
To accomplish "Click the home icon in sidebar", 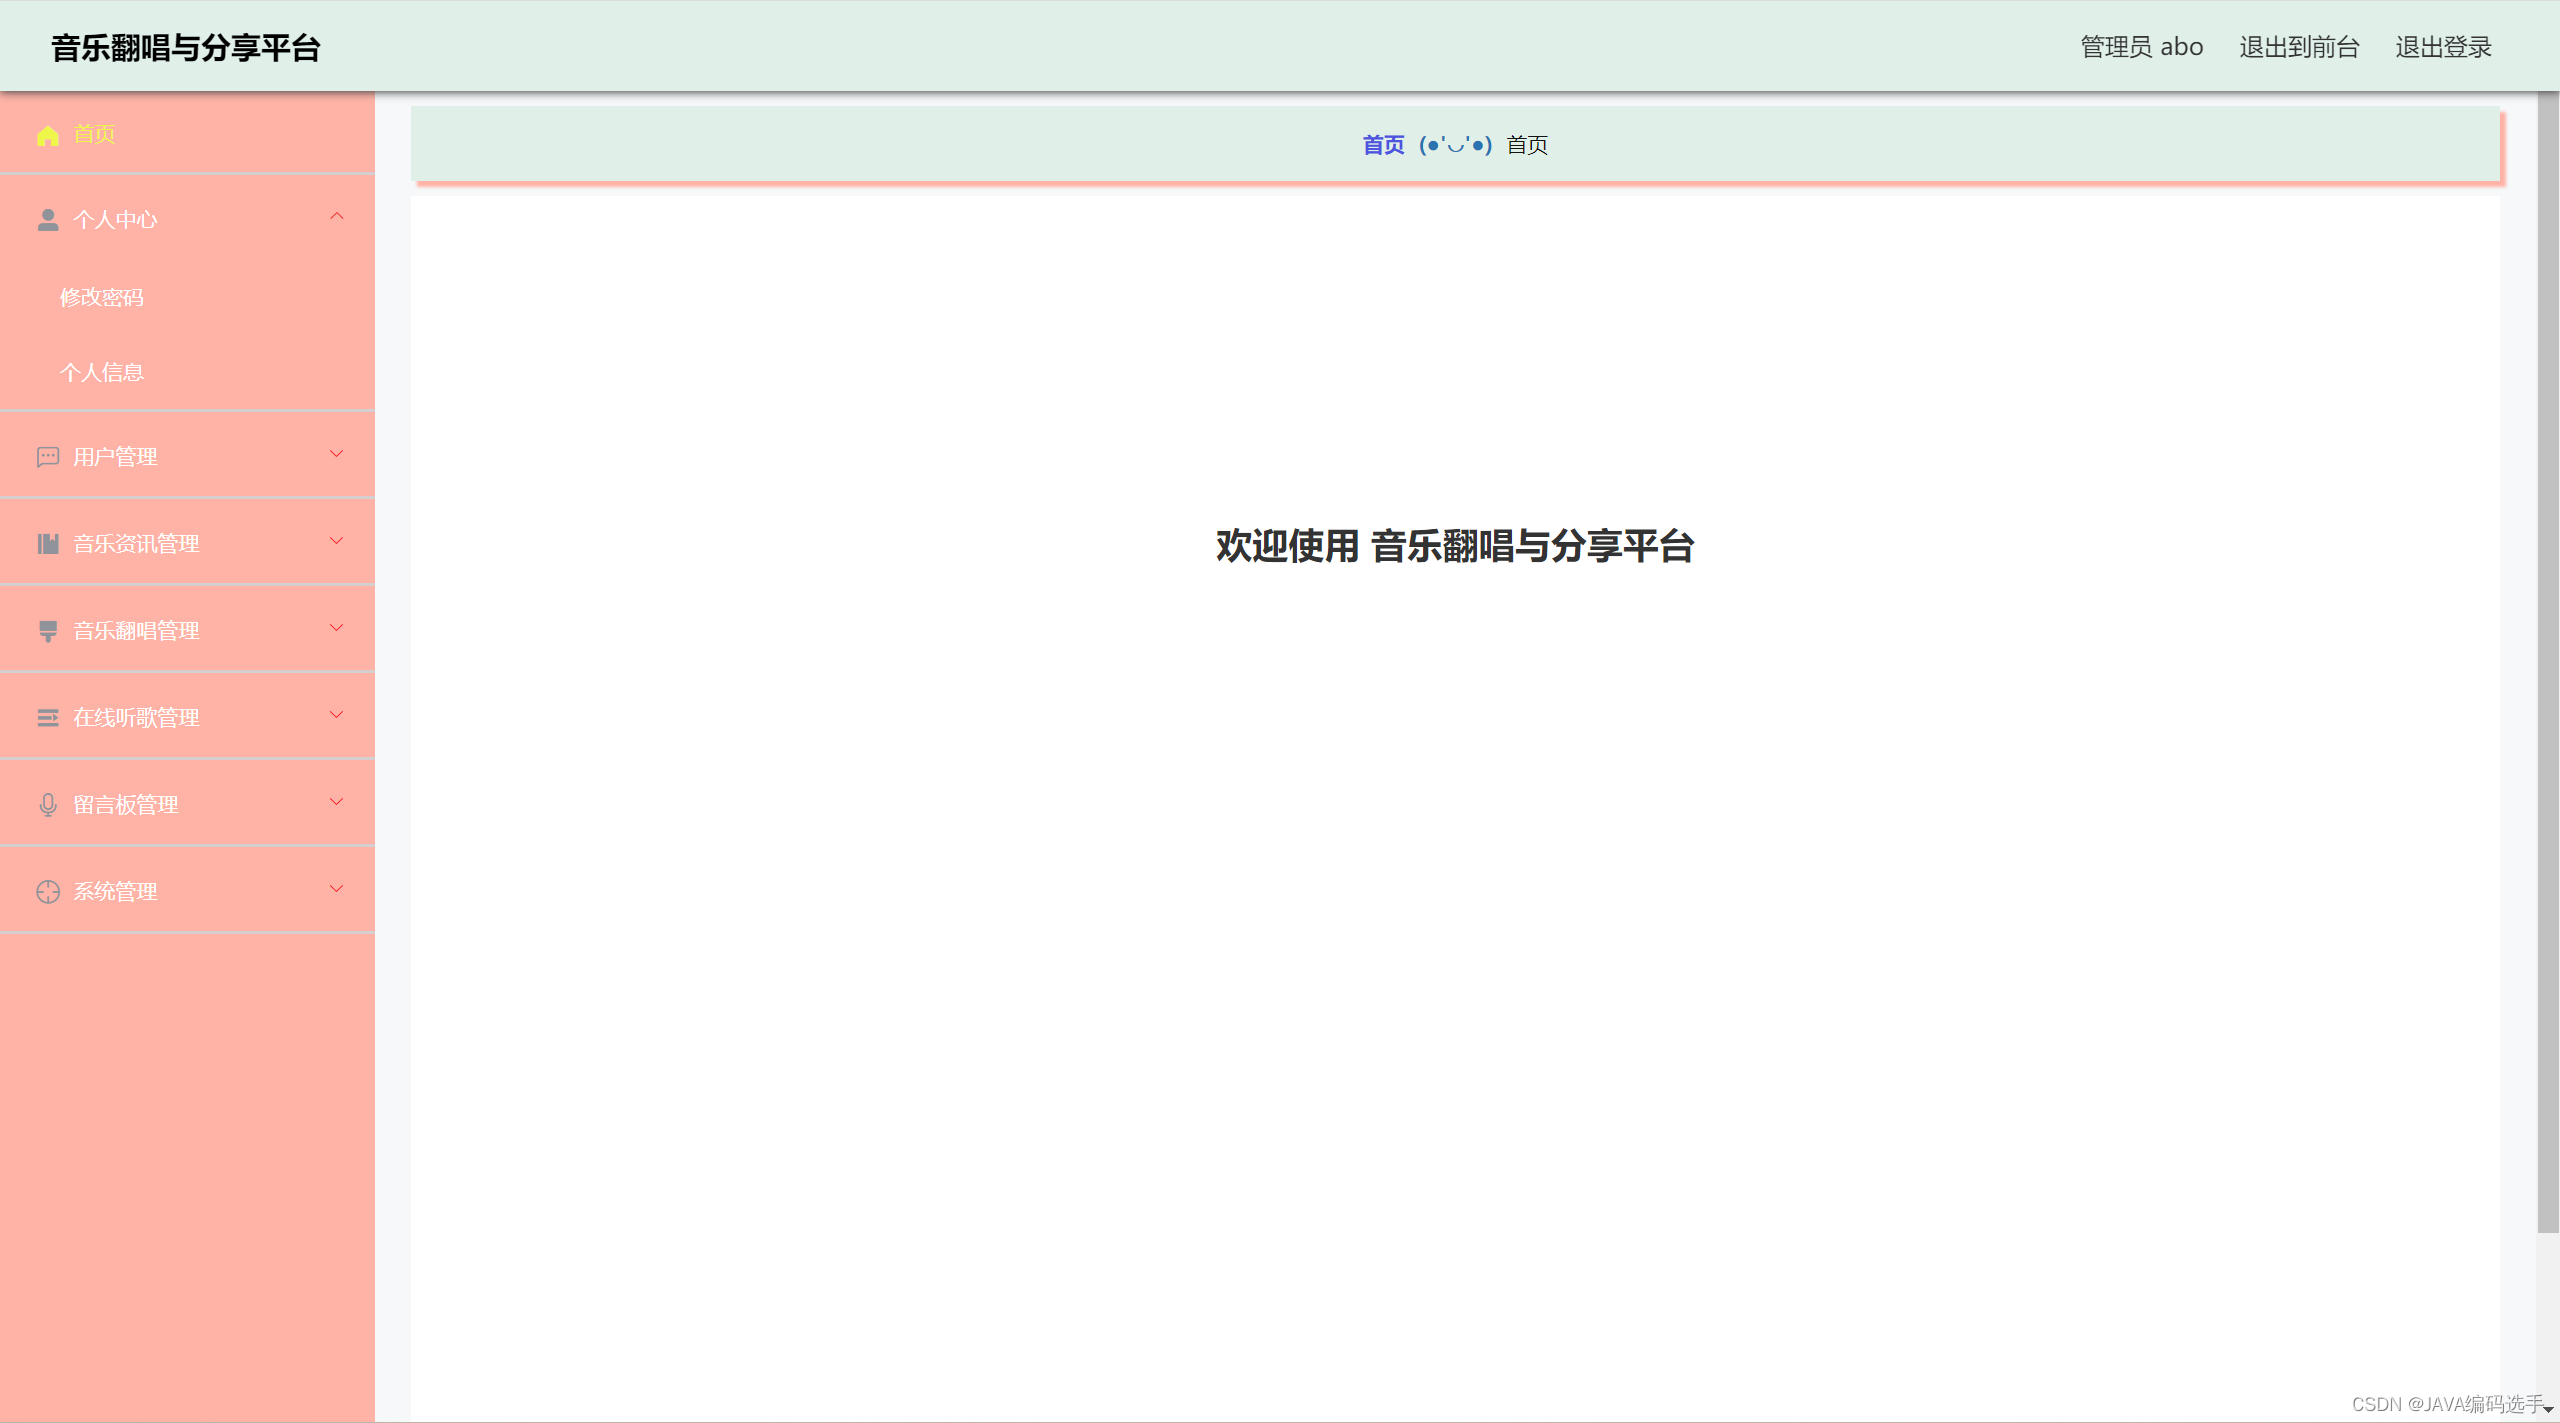I will click(47, 135).
